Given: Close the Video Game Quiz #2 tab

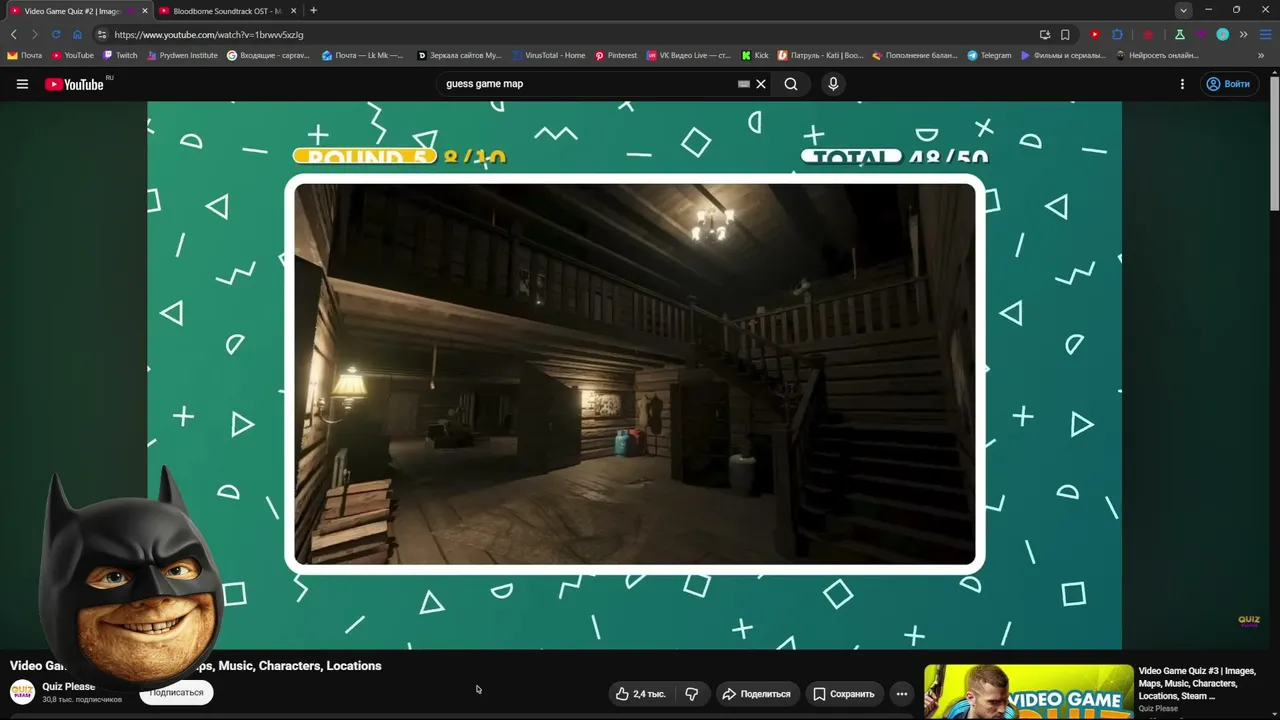Looking at the screenshot, I should (x=145, y=11).
